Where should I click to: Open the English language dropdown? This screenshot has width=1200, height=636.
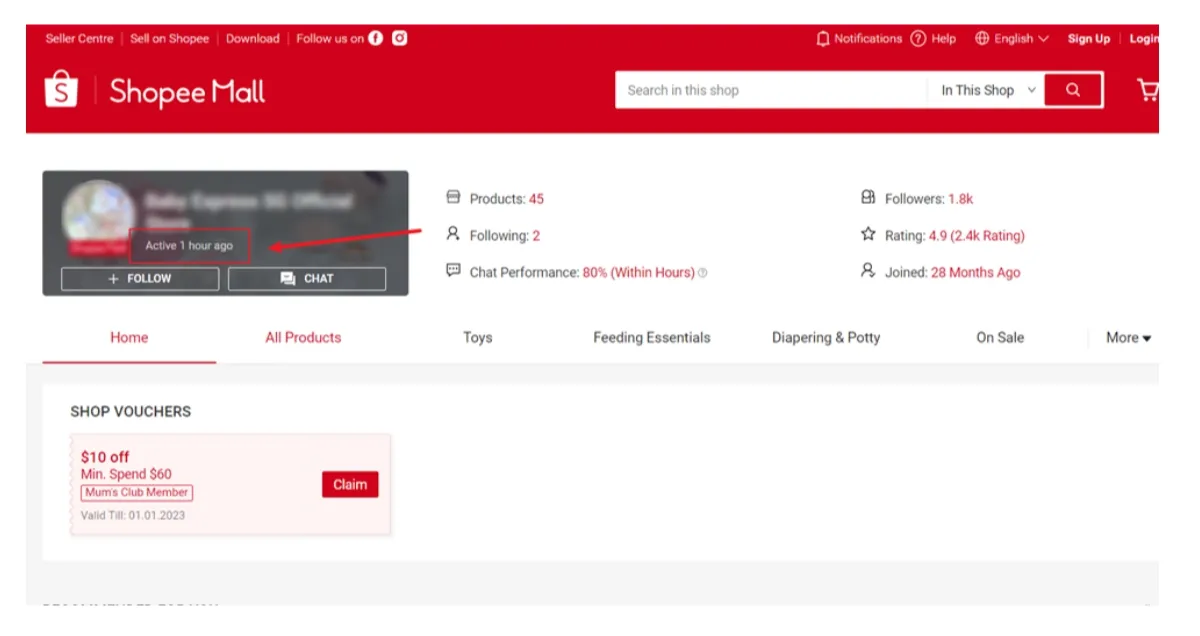point(1012,39)
